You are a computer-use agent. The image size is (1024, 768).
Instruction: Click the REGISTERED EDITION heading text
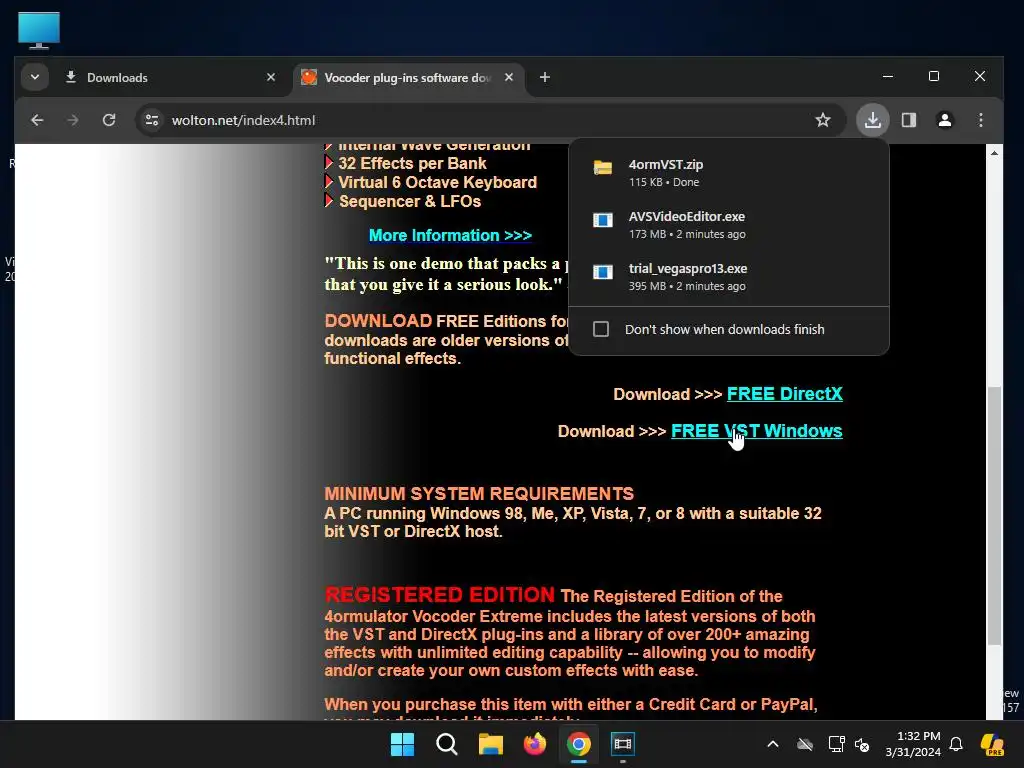[440, 595]
